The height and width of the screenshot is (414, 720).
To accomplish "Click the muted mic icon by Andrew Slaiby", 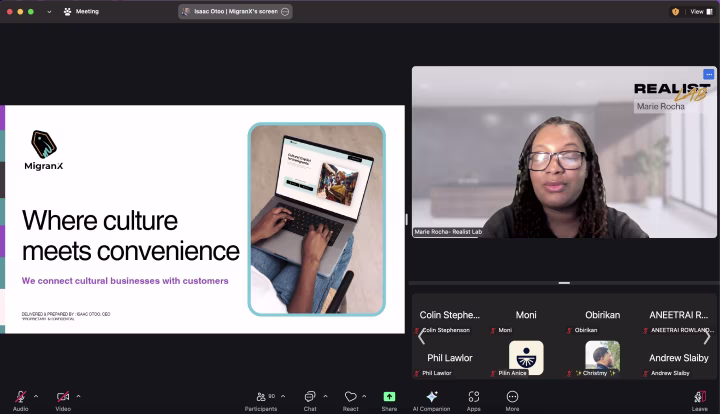I will (x=646, y=374).
